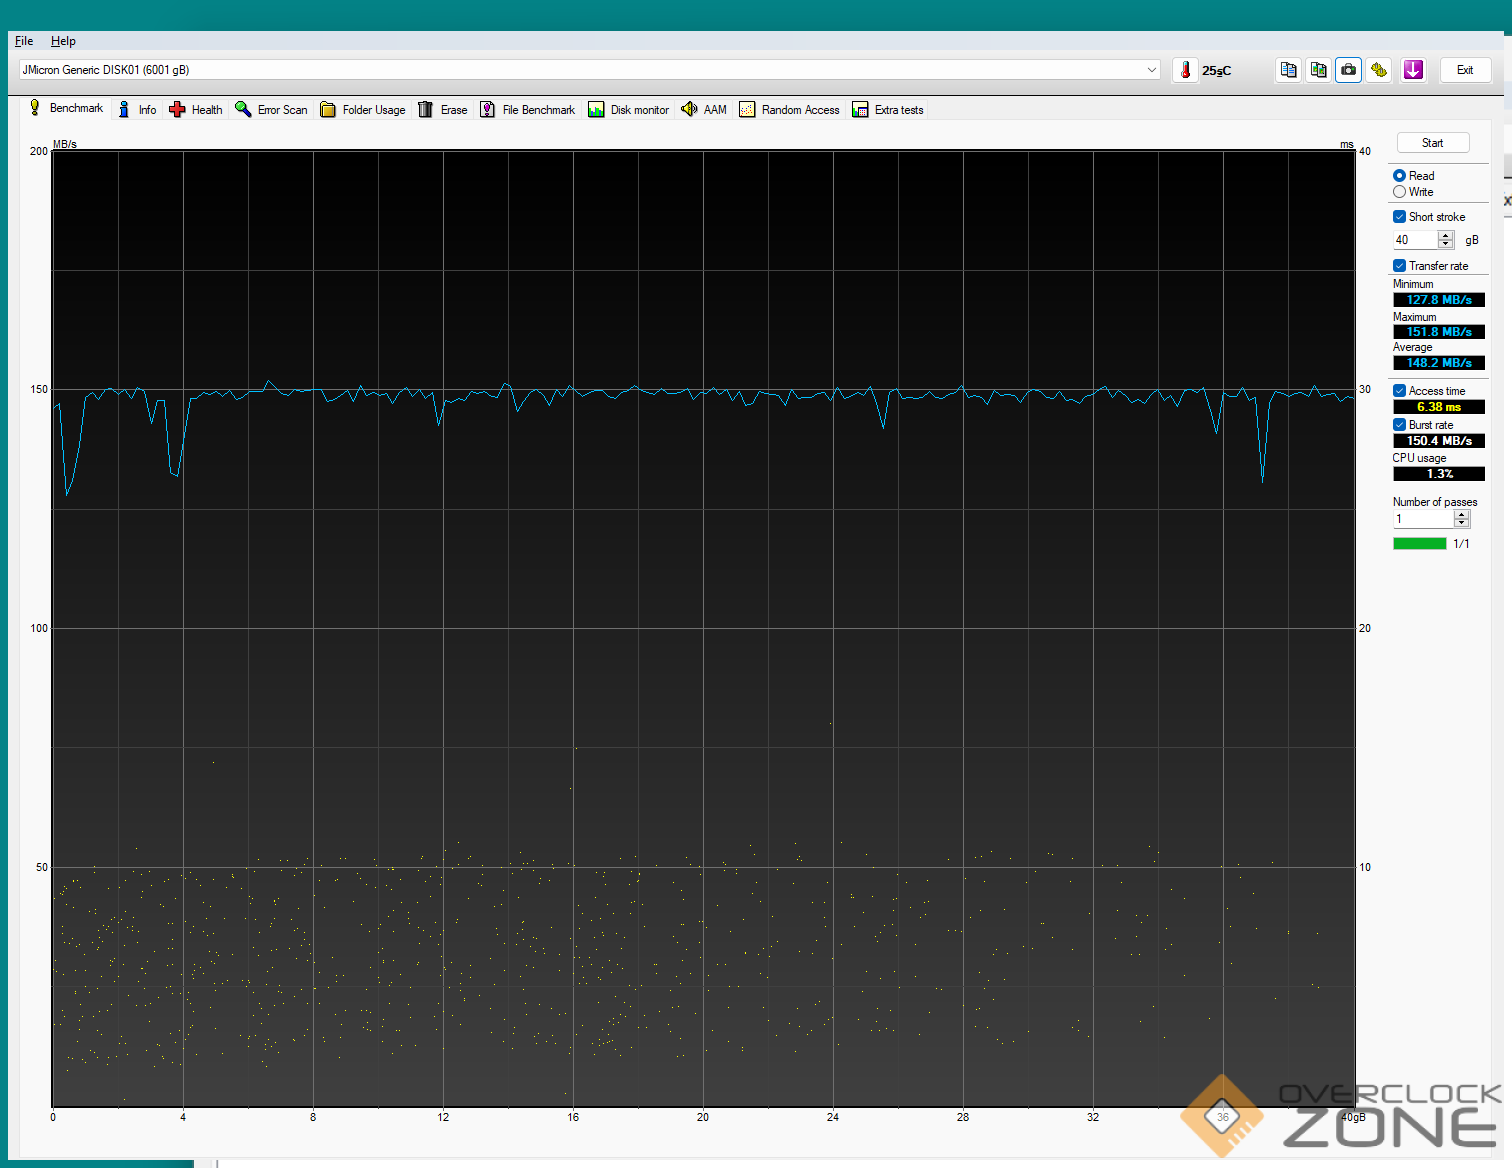Click the Exit button
The image size is (1512, 1168).
coord(1465,70)
